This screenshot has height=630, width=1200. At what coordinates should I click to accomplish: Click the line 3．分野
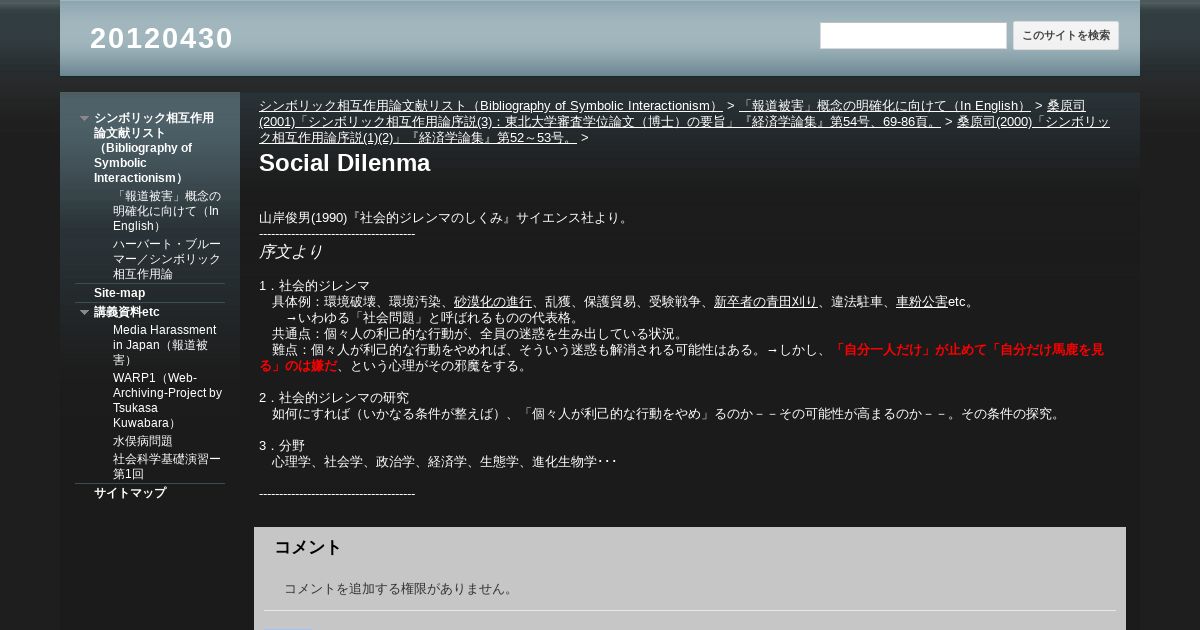pyautogui.click(x=282, y=446)
